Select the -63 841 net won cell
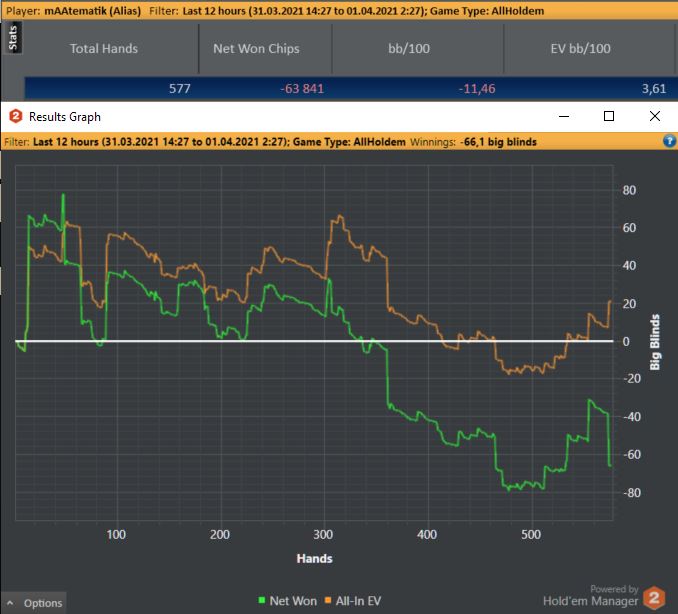 pos(299,88)
